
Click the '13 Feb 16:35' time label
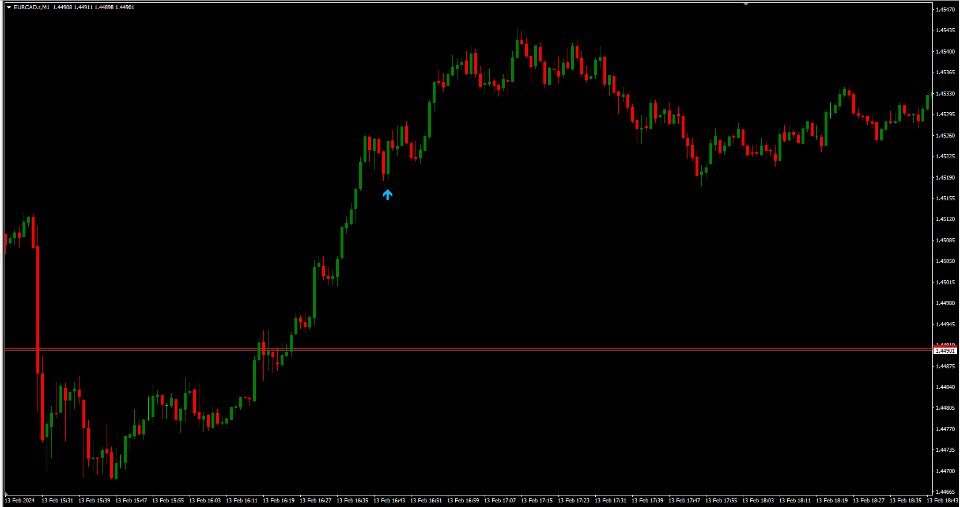[x=353, y=500]
